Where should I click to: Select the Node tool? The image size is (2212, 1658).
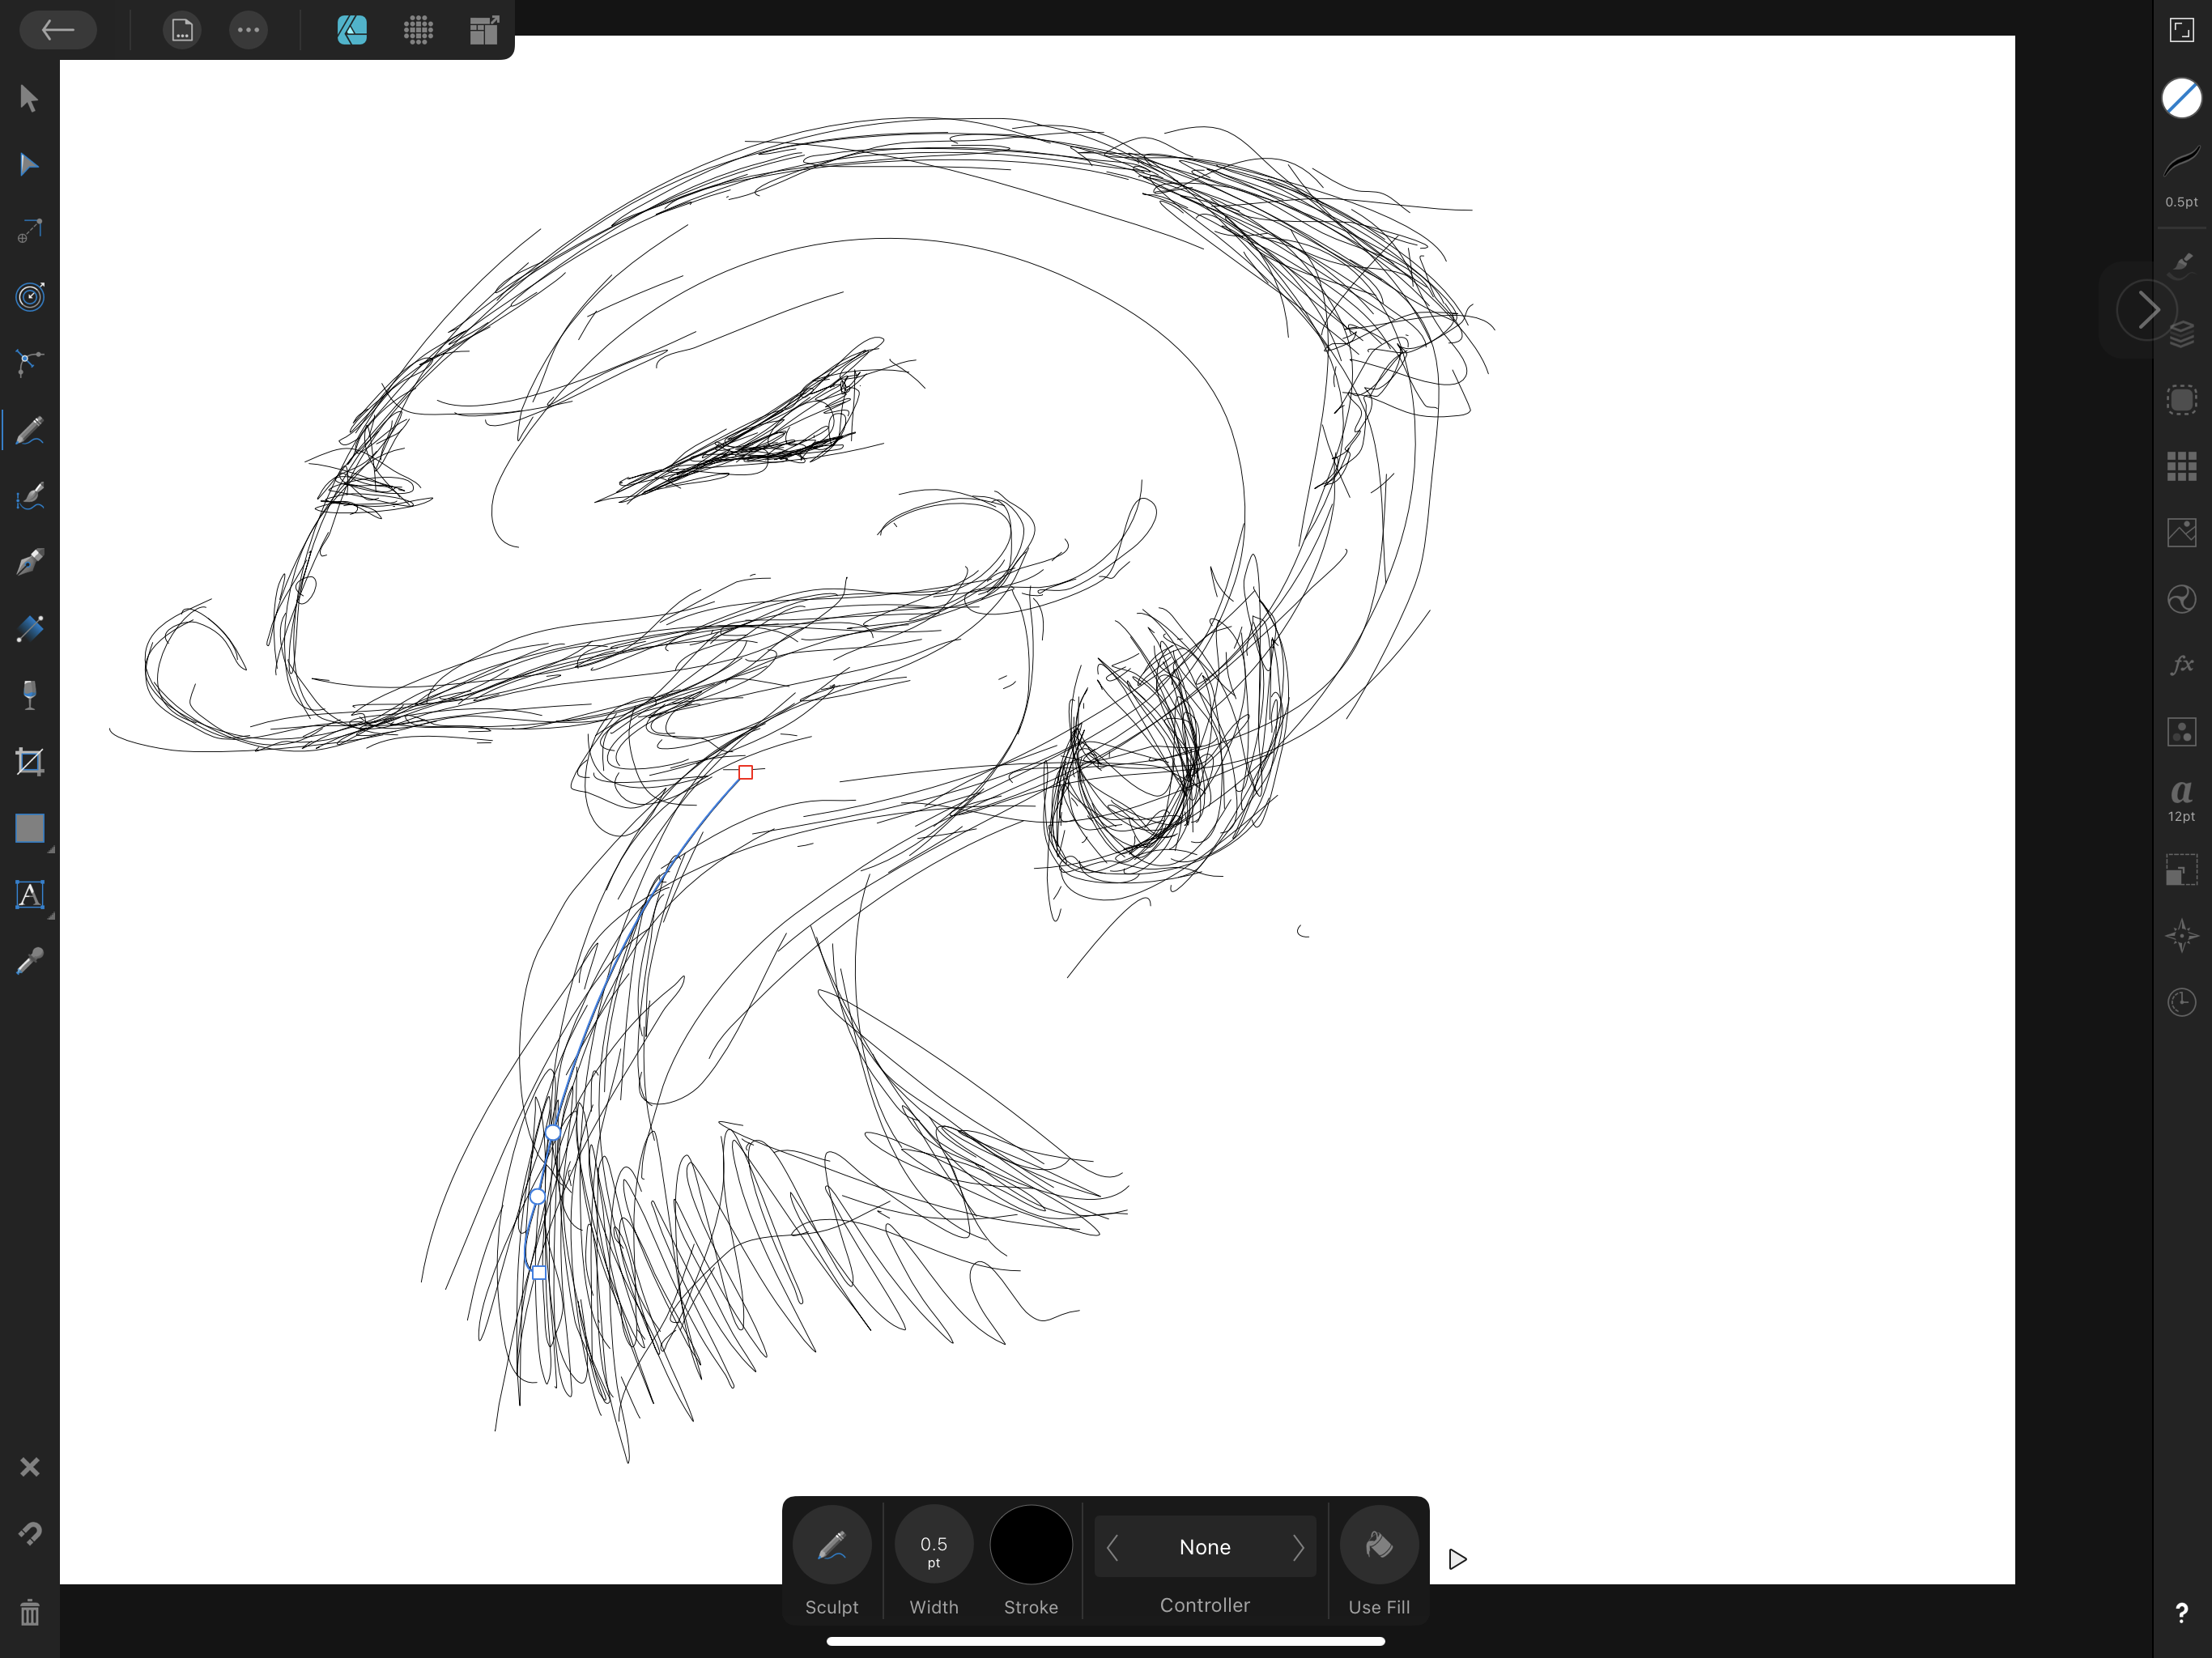pyautogui.click(x=29, y=165)
